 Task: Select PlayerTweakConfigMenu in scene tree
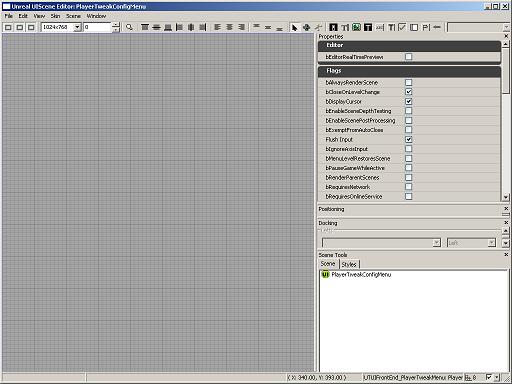tap(361, 274)
